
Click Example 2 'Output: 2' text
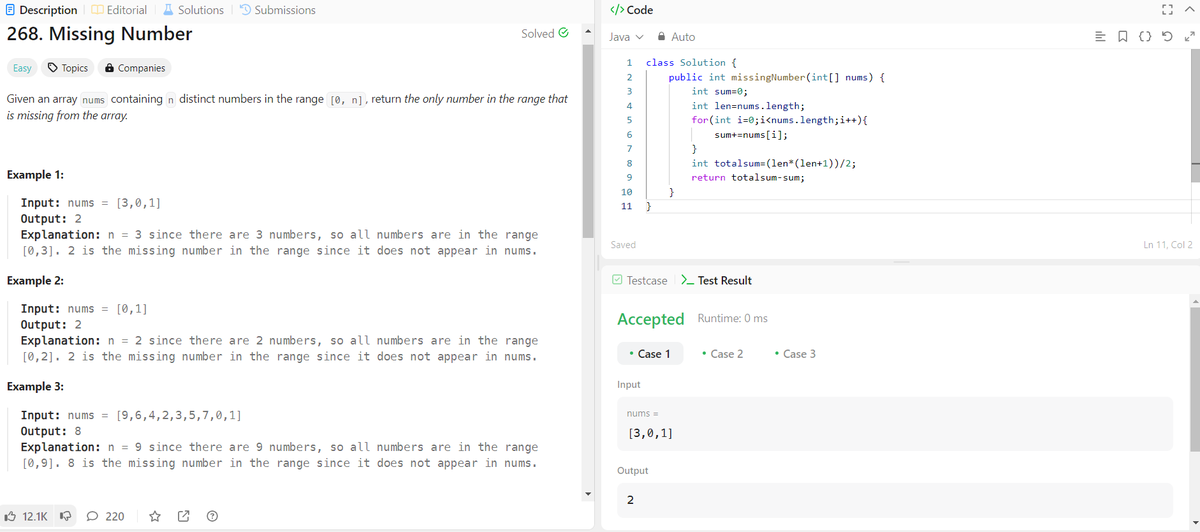(x=51, y=325)
